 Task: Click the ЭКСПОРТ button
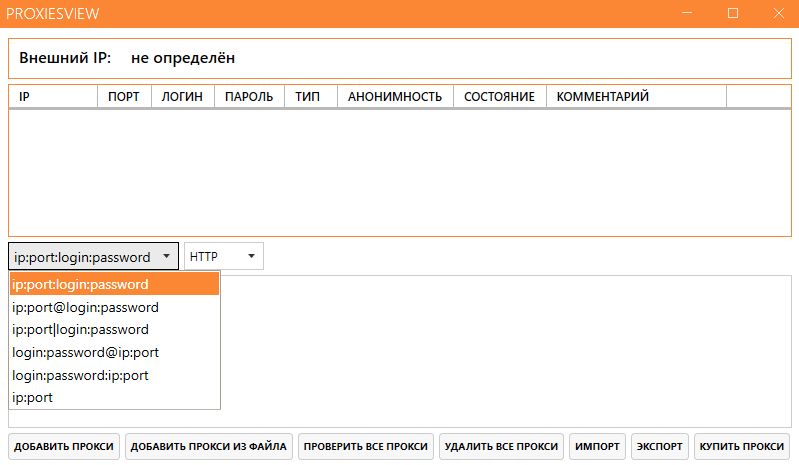[659, 447]
